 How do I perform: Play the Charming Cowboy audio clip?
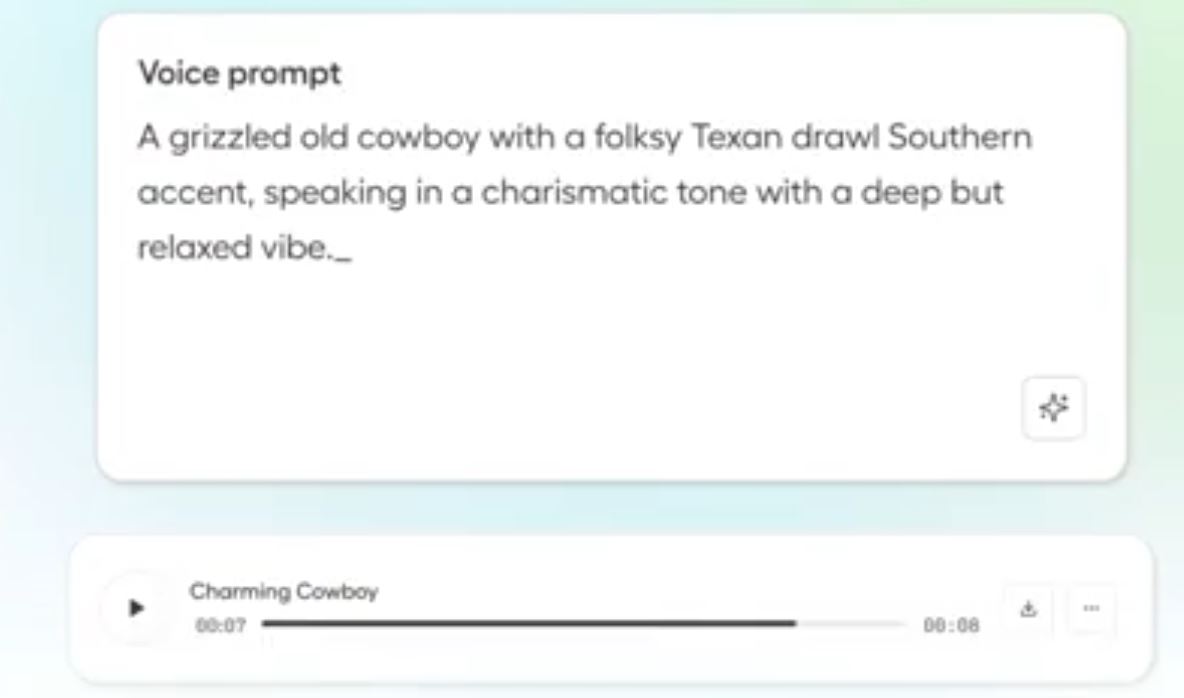coord(137,607)
